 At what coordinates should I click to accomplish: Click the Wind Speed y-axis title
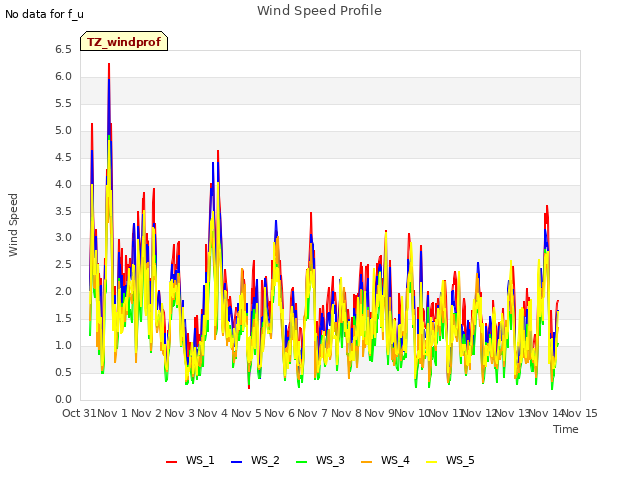(x=13, y=225)
